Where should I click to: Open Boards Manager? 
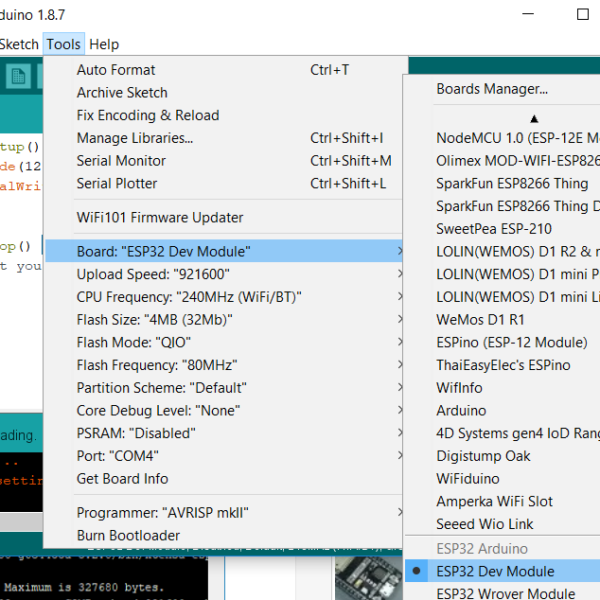pyautogui.click(x=502, y=89)
